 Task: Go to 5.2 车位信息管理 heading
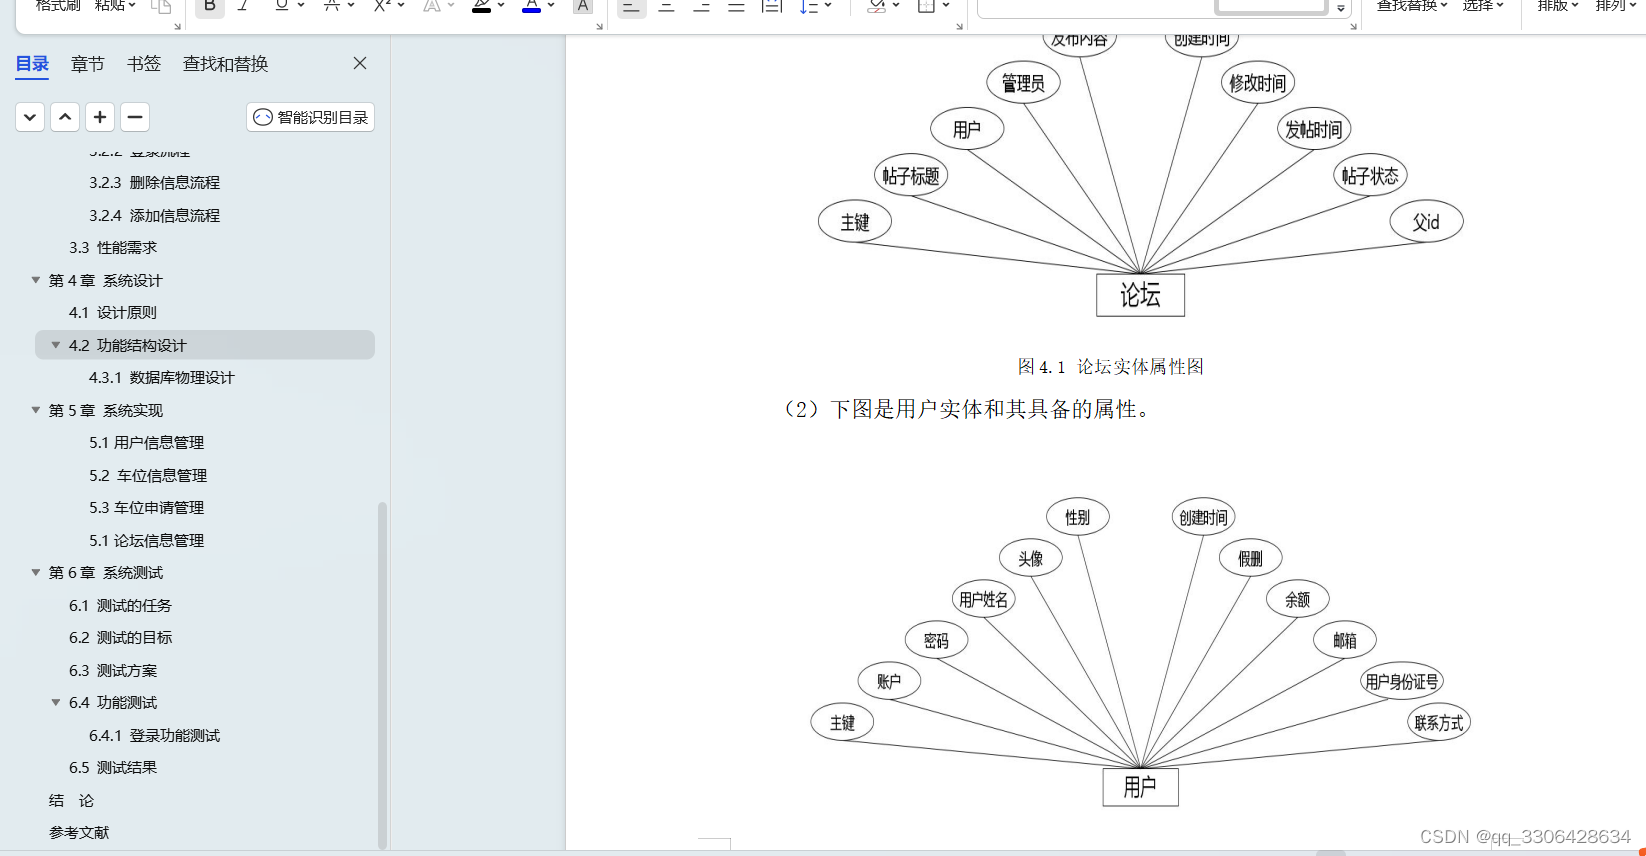[148, 475]
